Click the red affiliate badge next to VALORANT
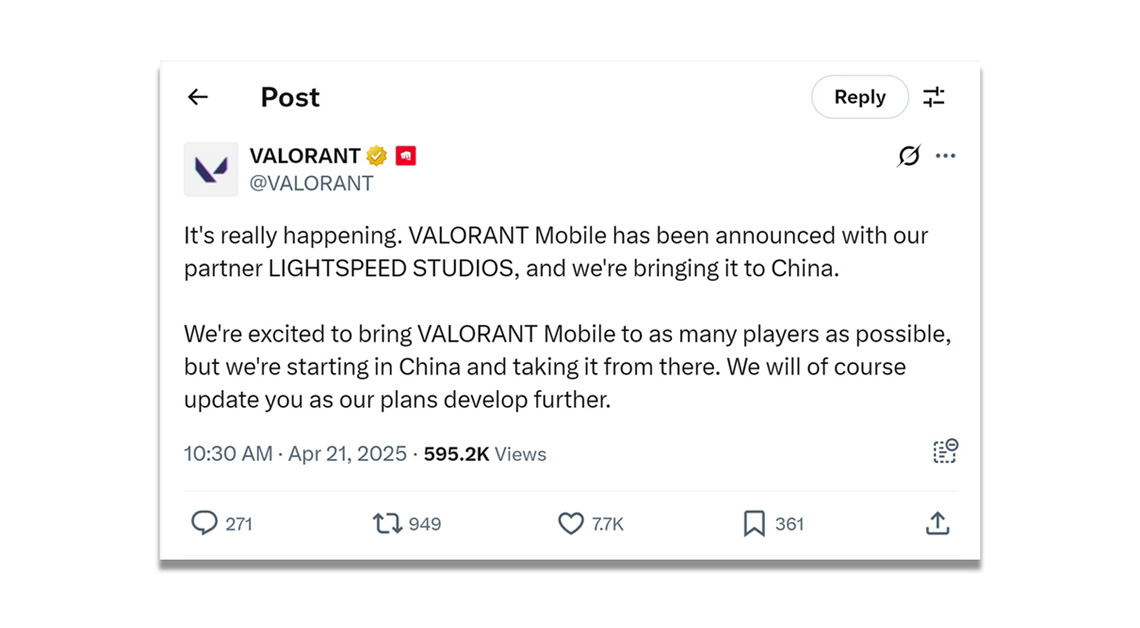 [x=405, y=155]
